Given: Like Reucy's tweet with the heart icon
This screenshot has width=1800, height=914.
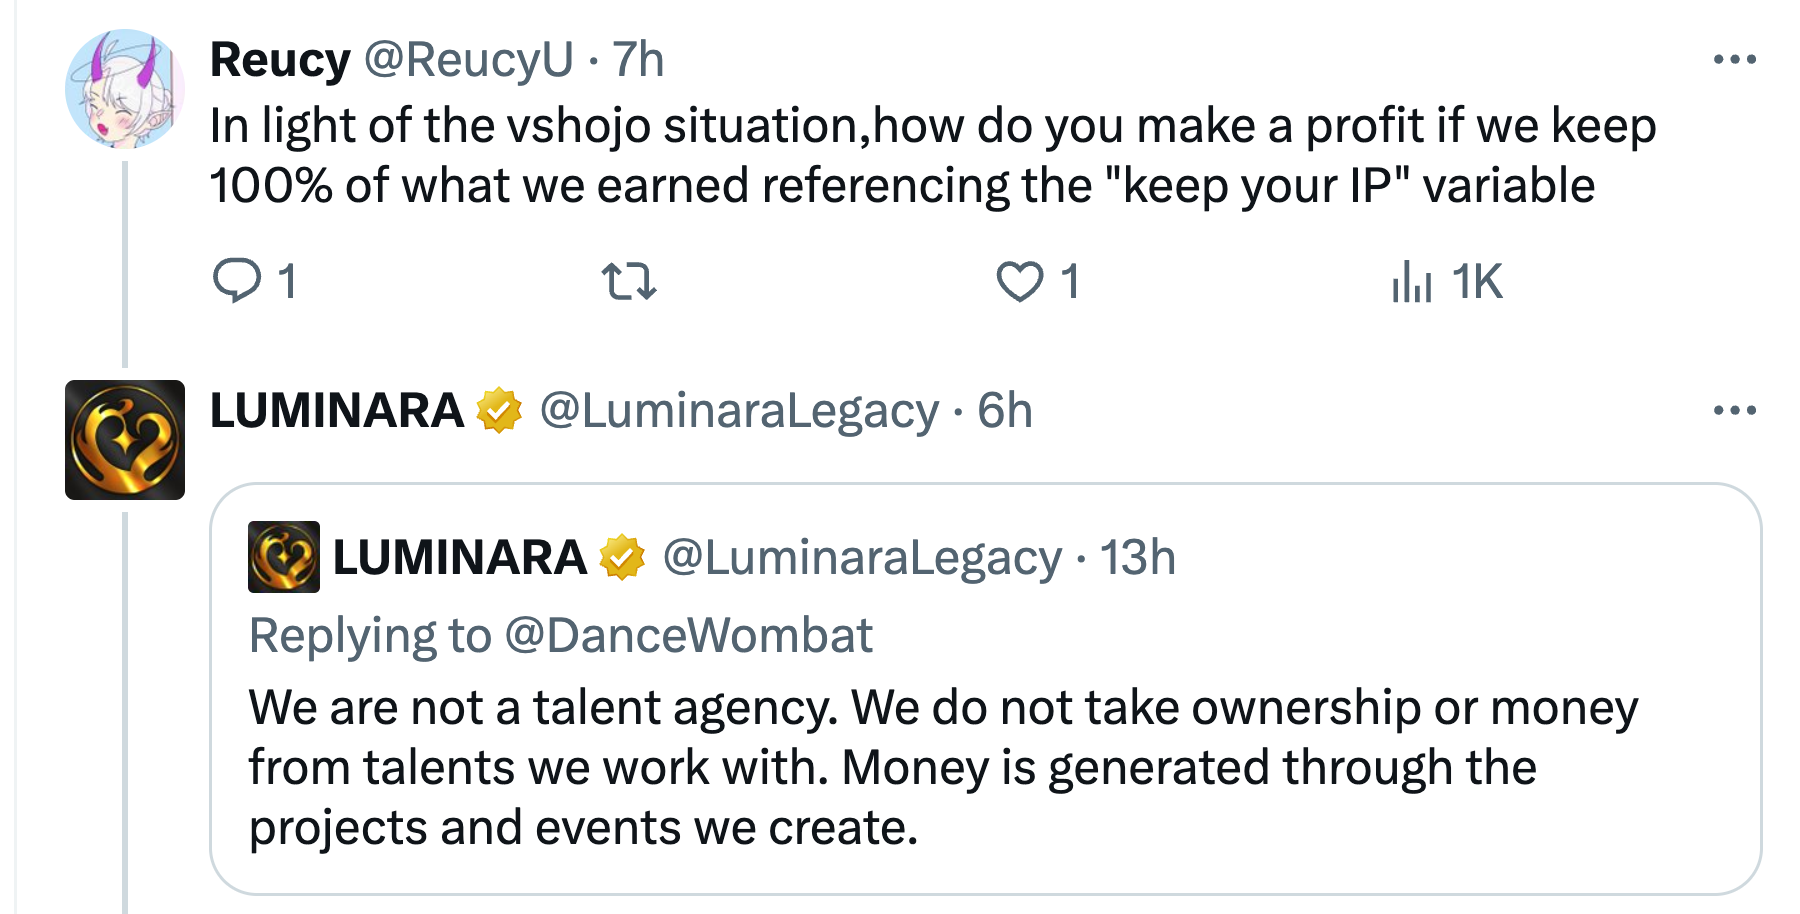Looking at the screenshot, I should pyautogui.click(x=1020, y=281).
